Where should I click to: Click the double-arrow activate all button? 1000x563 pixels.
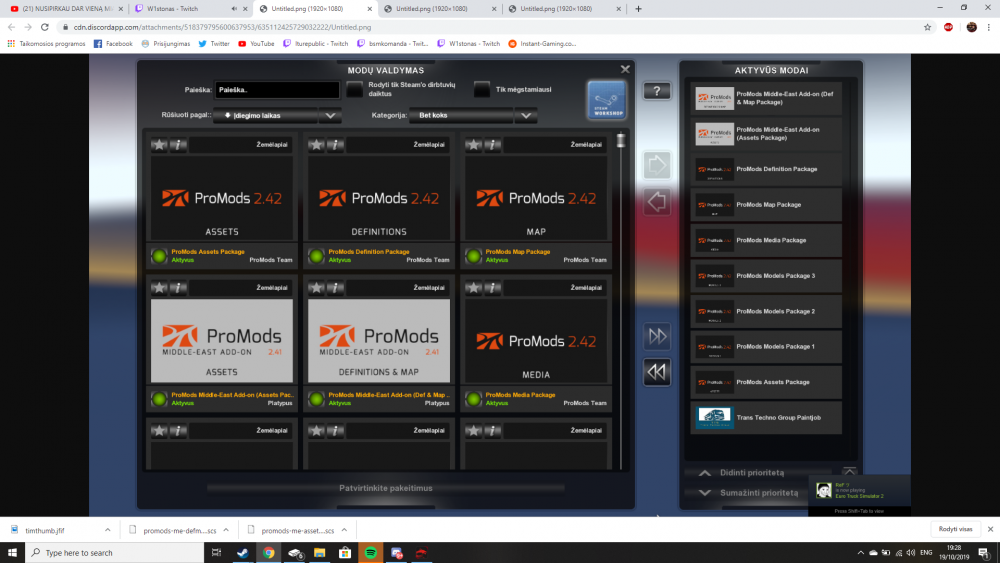tap(656, 336)
